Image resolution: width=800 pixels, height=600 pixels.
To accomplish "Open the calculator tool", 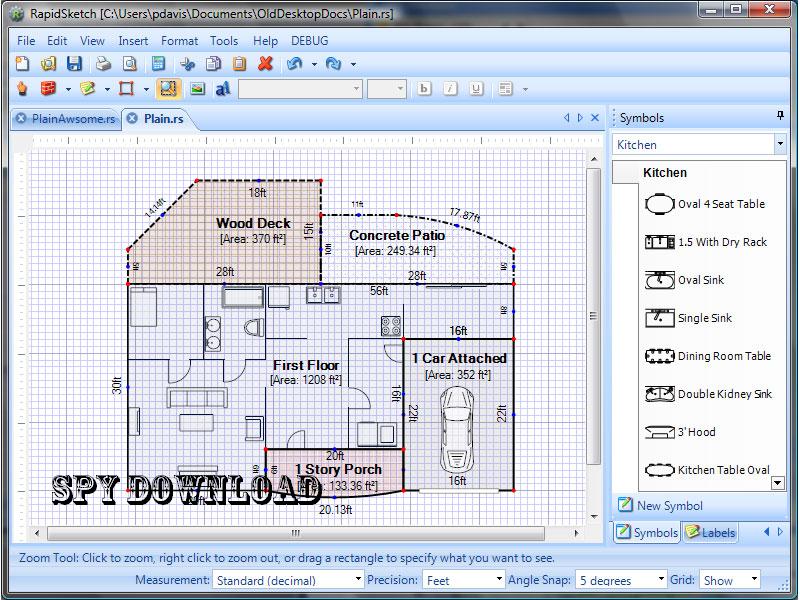I will pos(159,64).
